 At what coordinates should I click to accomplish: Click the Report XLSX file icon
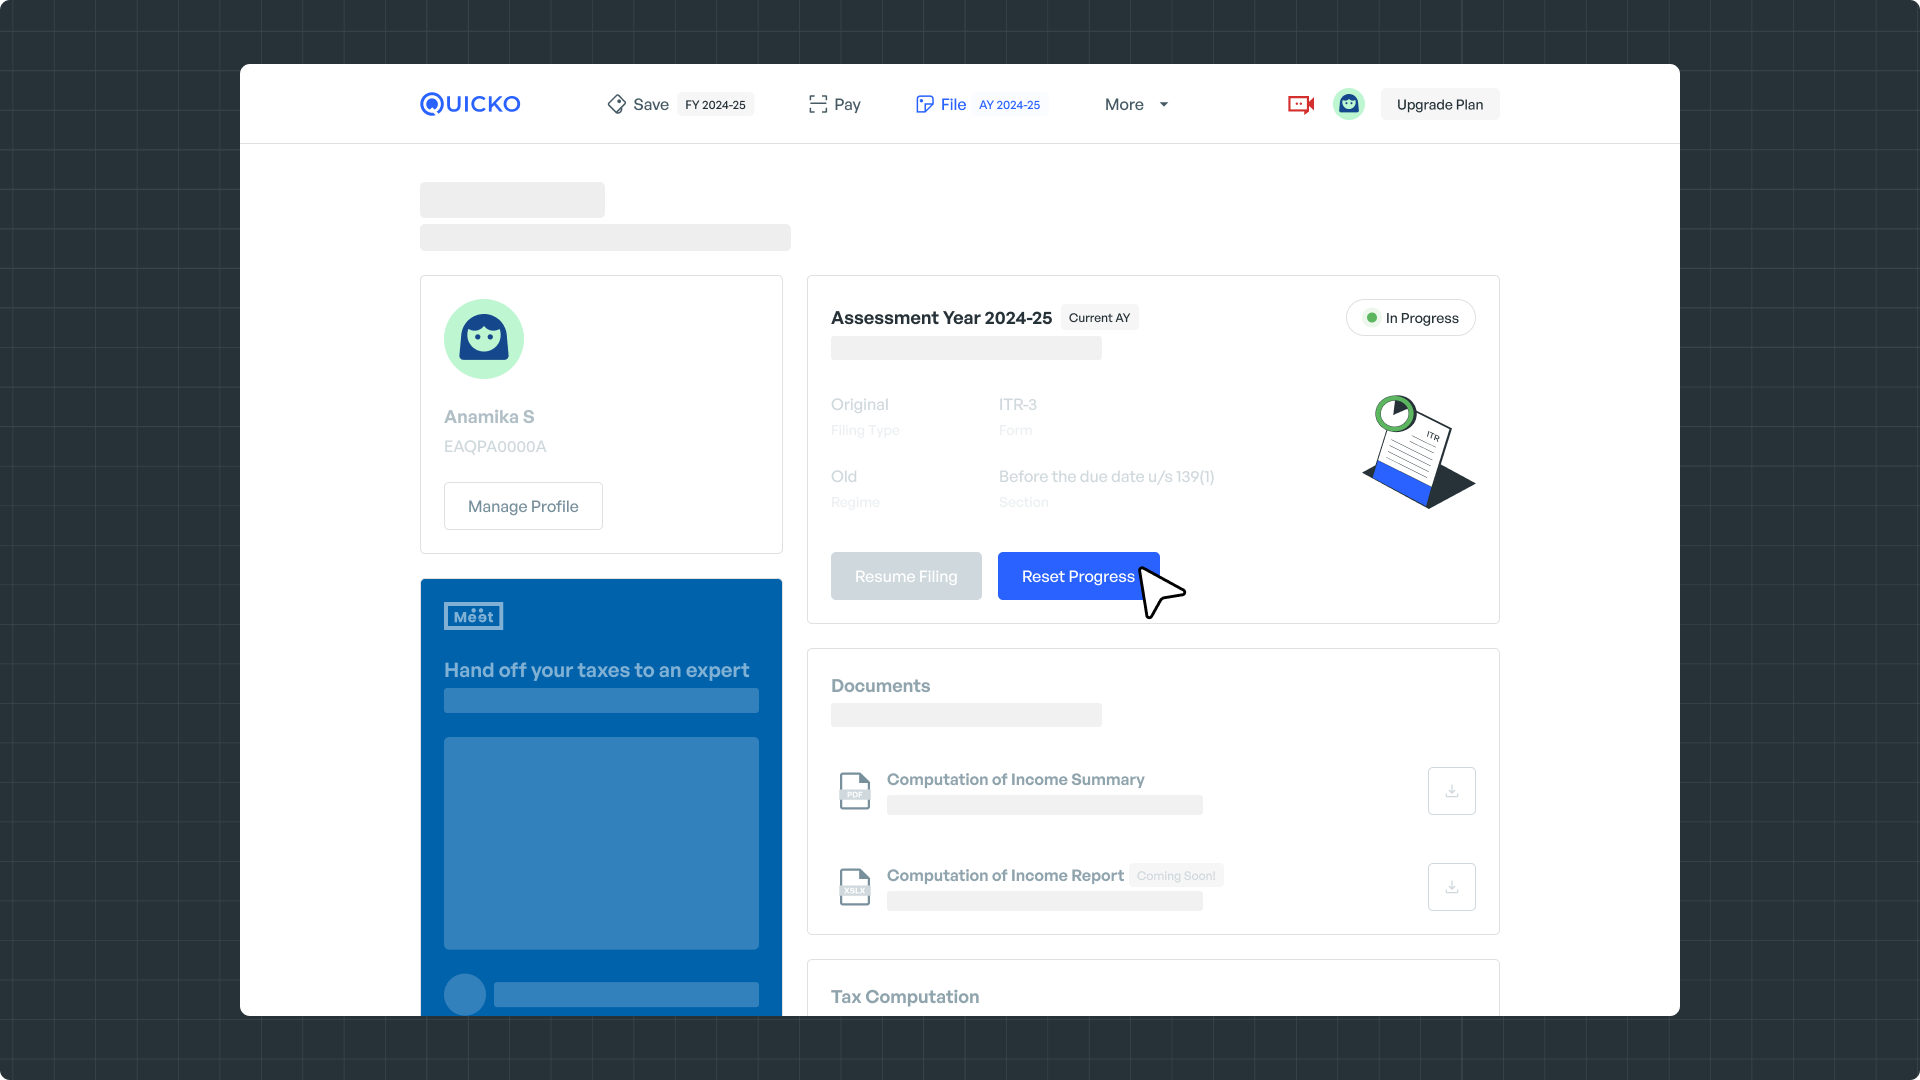click(854, 887)
